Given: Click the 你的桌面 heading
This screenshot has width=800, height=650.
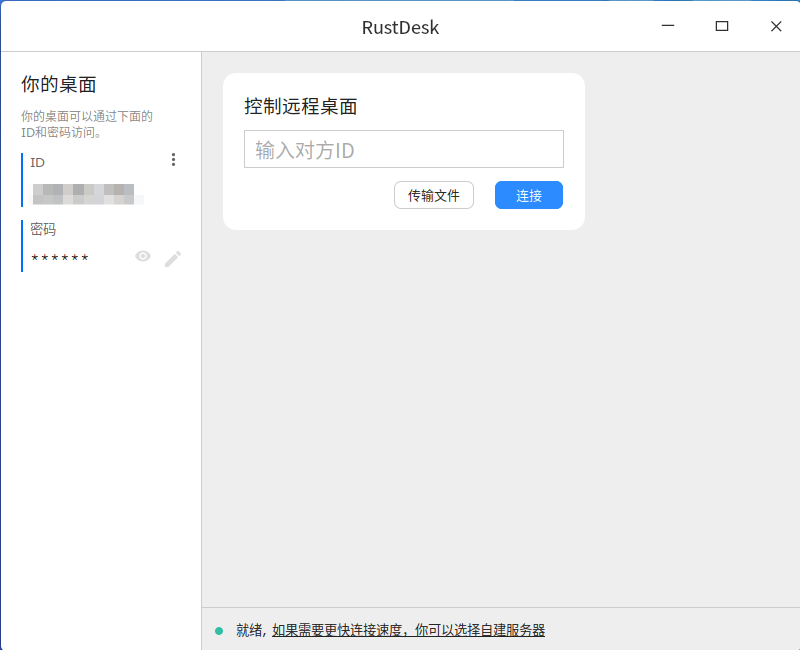Looking at the screenshot, I should (59, 84).
